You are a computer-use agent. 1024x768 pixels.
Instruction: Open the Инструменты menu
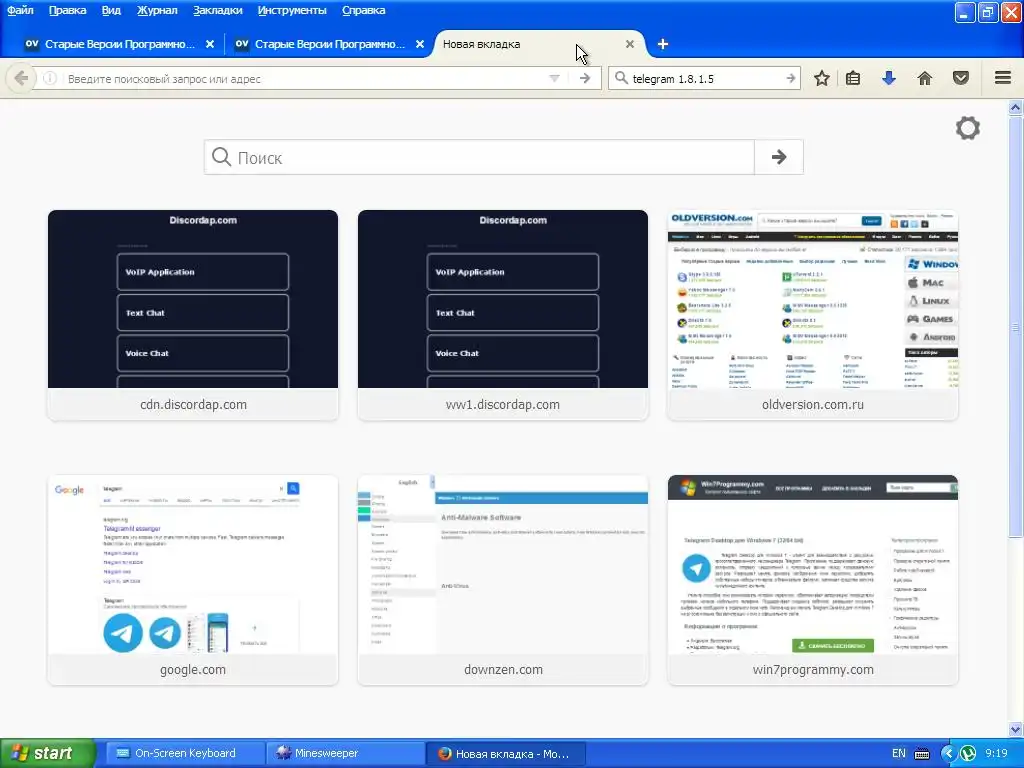pos(292,10)
